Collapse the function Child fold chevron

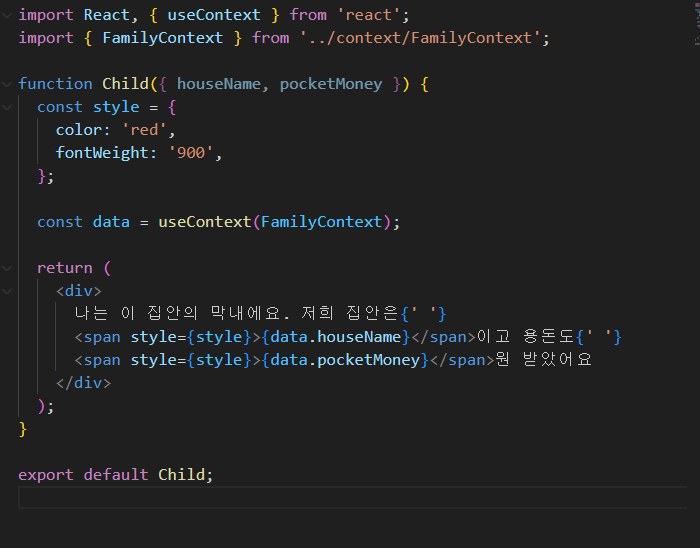7,84
